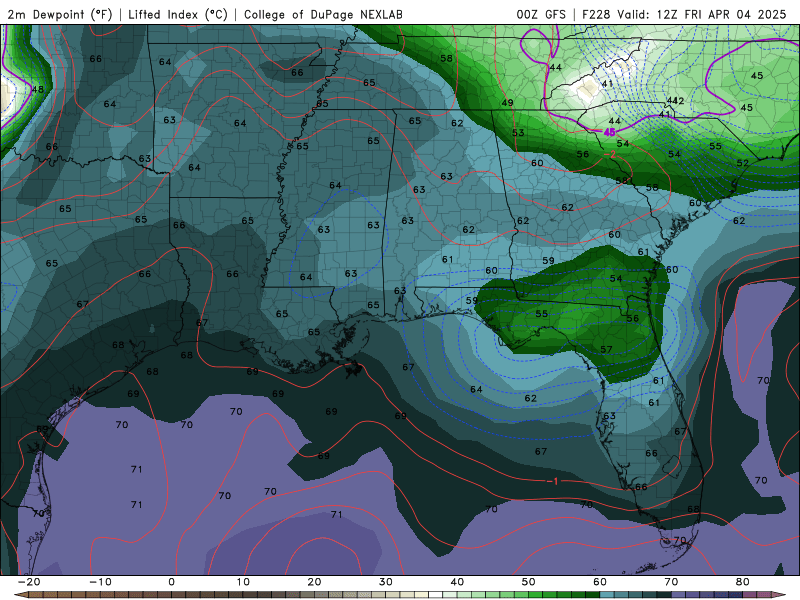
Task: Click the "20" colorbar label
Action: pyautogui.click(x=314, y=582)
